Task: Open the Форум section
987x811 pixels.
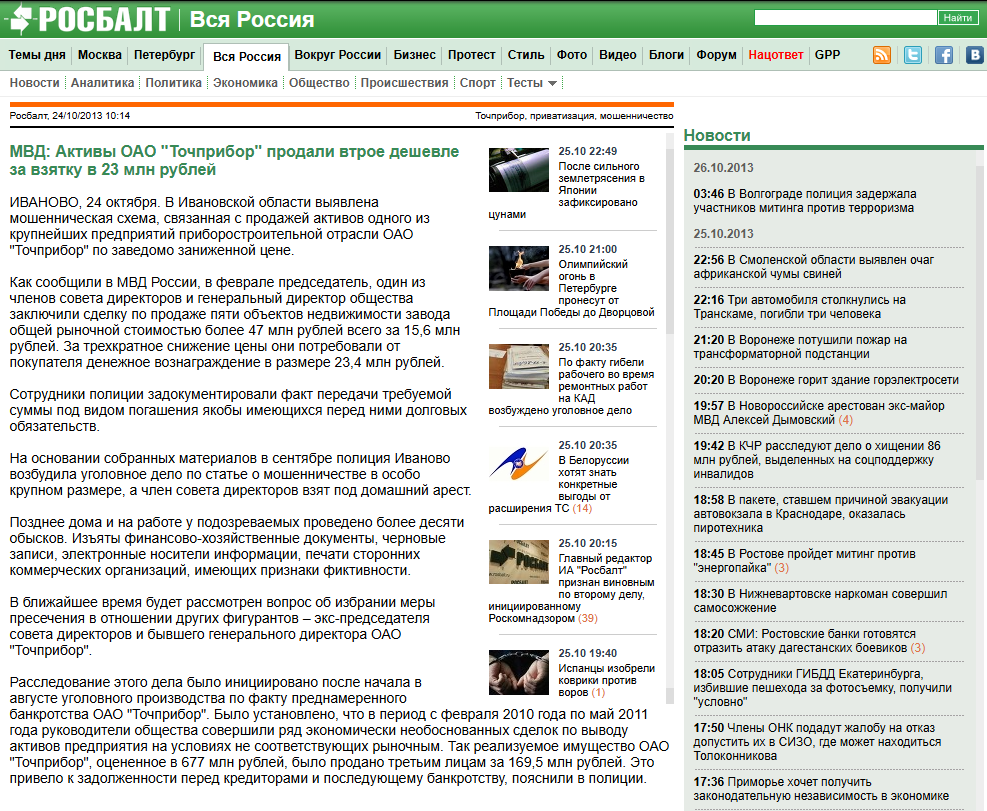Action: click(x=716, y=55)
